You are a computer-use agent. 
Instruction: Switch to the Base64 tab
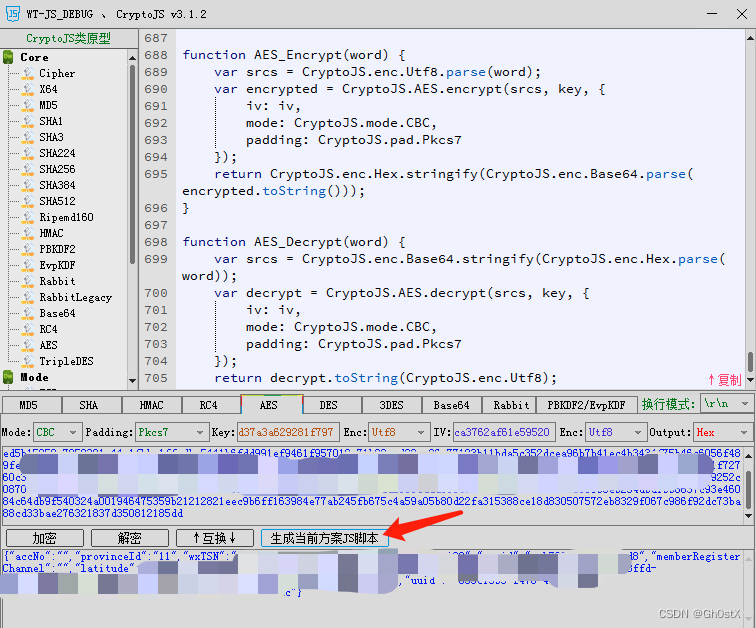pos(451,405)
